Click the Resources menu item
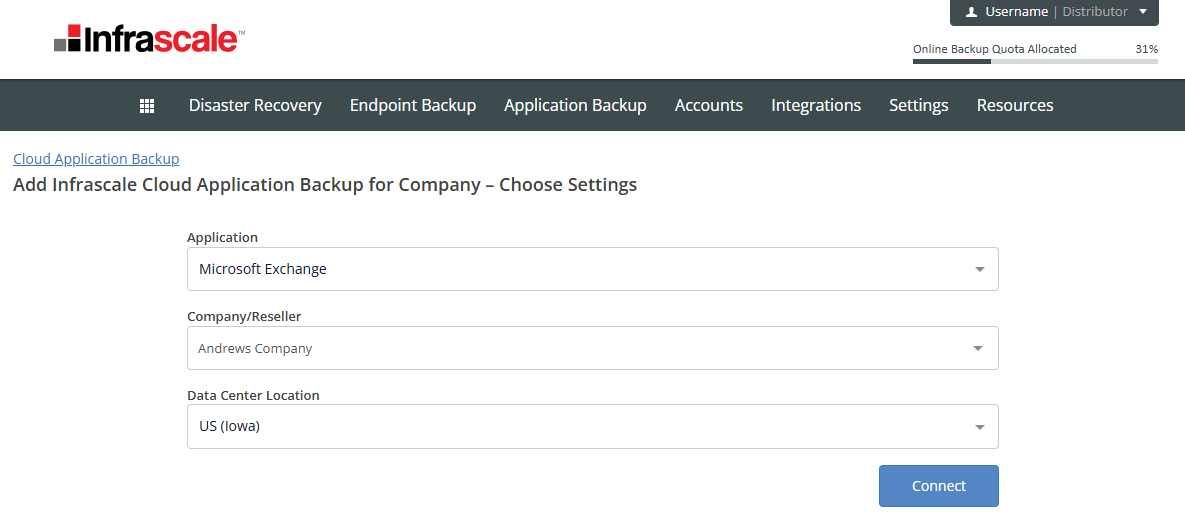 click(x=1014, y=105)
